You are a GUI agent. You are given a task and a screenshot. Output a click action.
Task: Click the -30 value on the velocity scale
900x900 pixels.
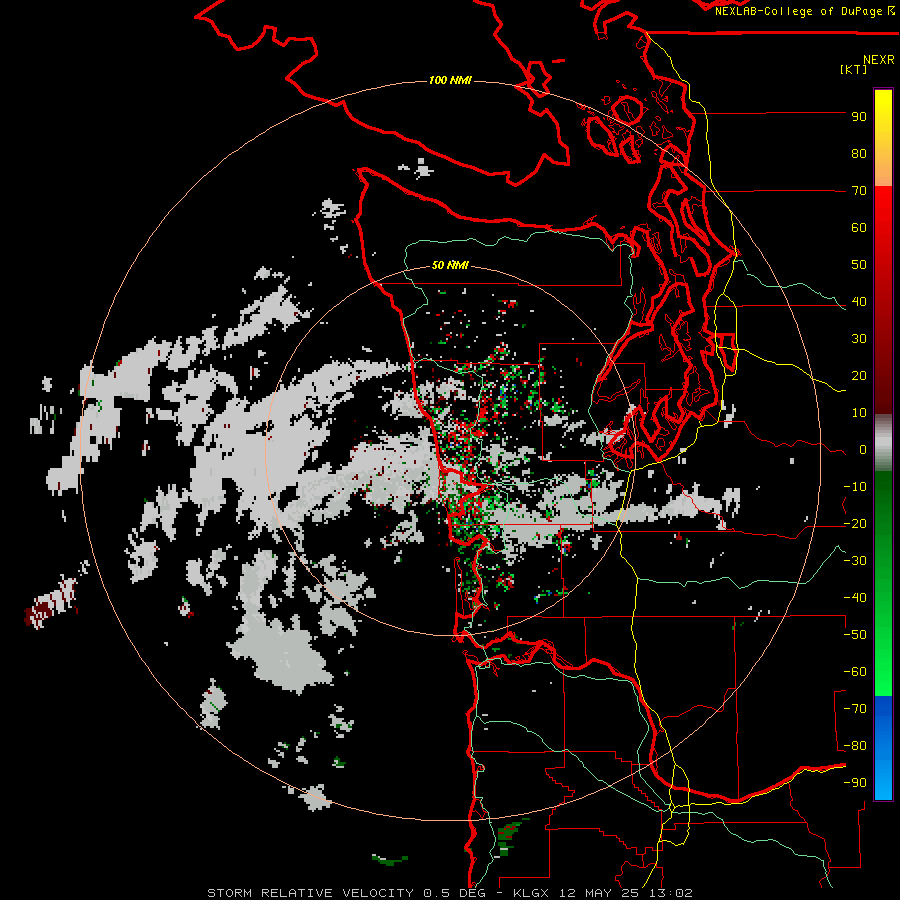pyautogui.click(x=855, y=561)
